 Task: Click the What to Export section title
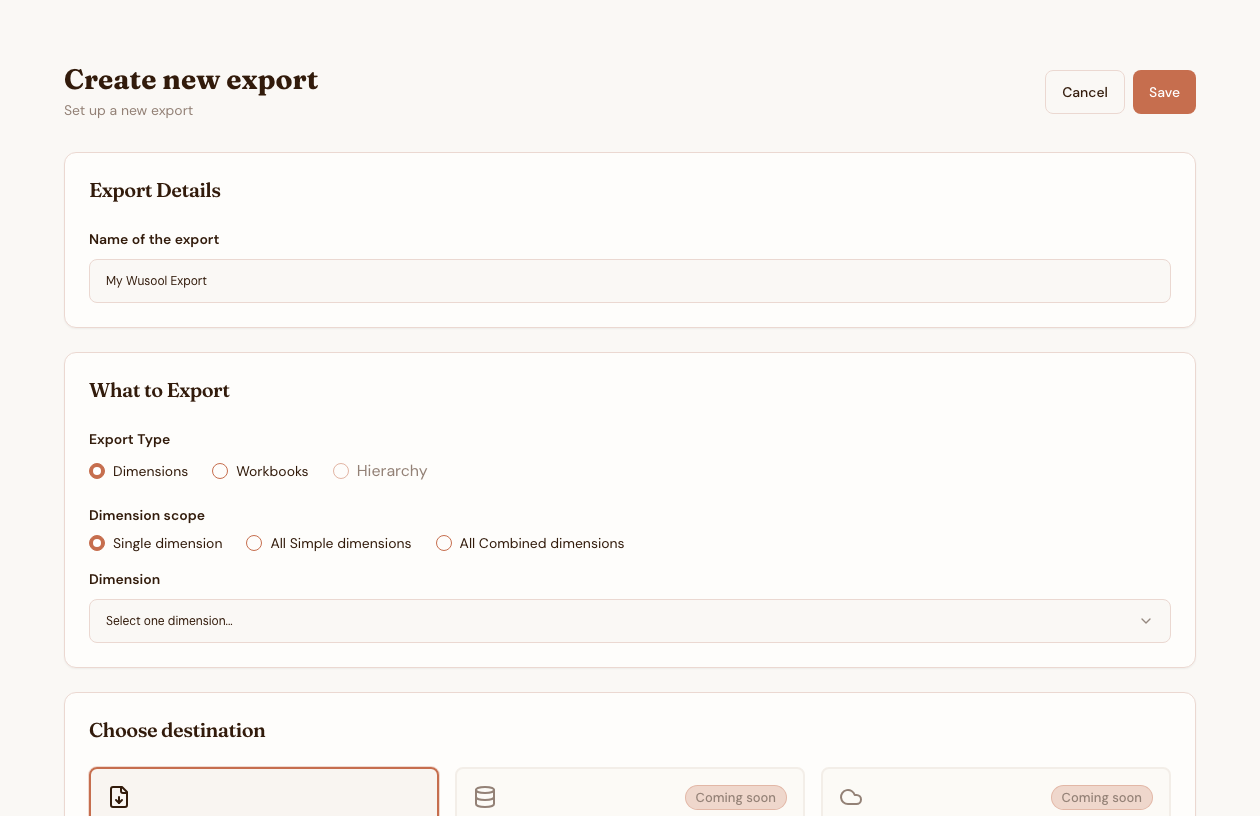click(x=159, y=390)
